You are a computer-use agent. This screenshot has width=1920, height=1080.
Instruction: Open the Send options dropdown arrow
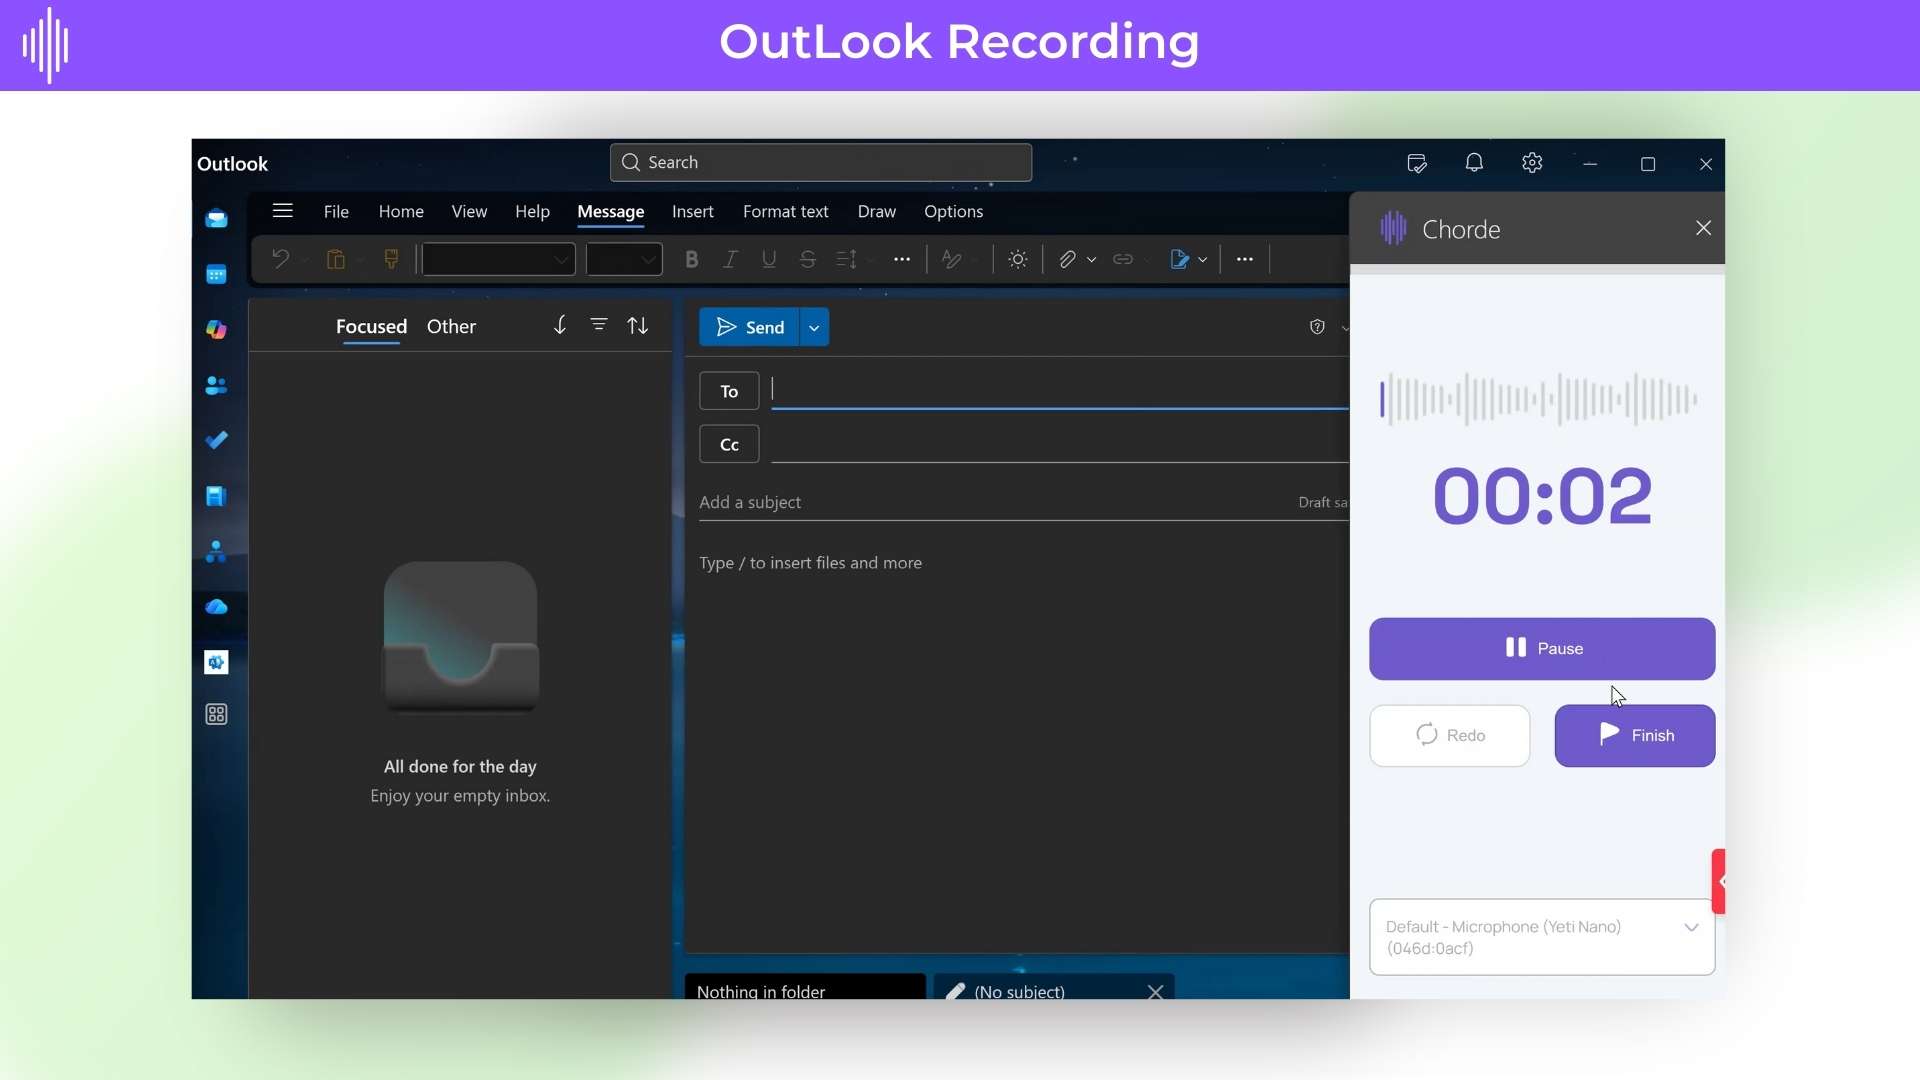[812, 327]
